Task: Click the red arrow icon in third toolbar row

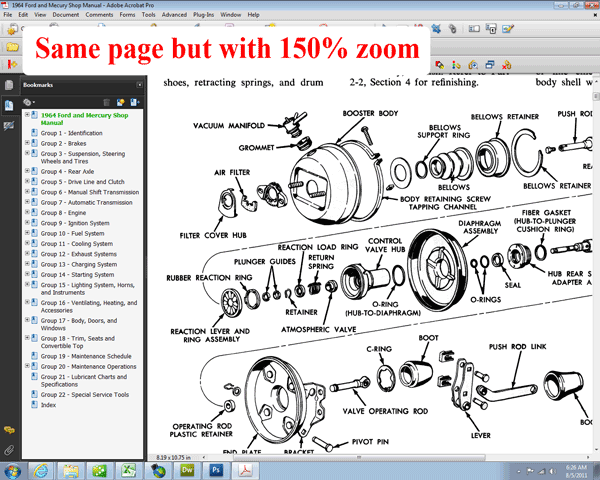Action: (x=12, y=64)
